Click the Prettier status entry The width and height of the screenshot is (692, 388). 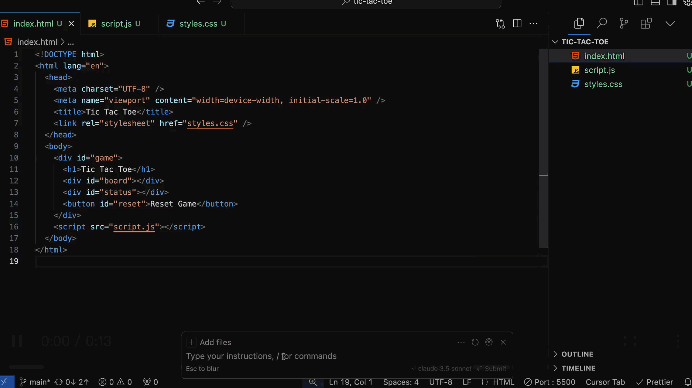tap(654, 382)
